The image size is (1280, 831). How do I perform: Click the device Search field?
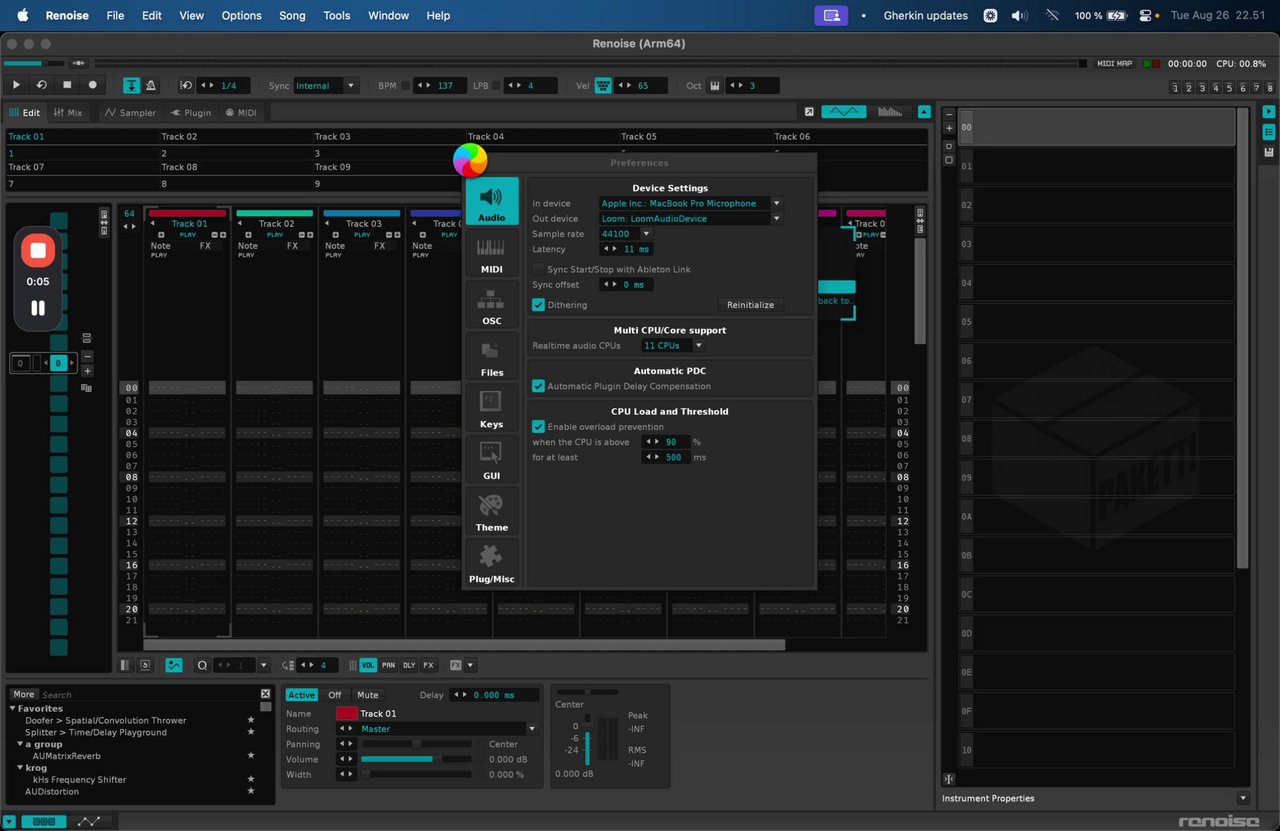click(x=148, y=694)
